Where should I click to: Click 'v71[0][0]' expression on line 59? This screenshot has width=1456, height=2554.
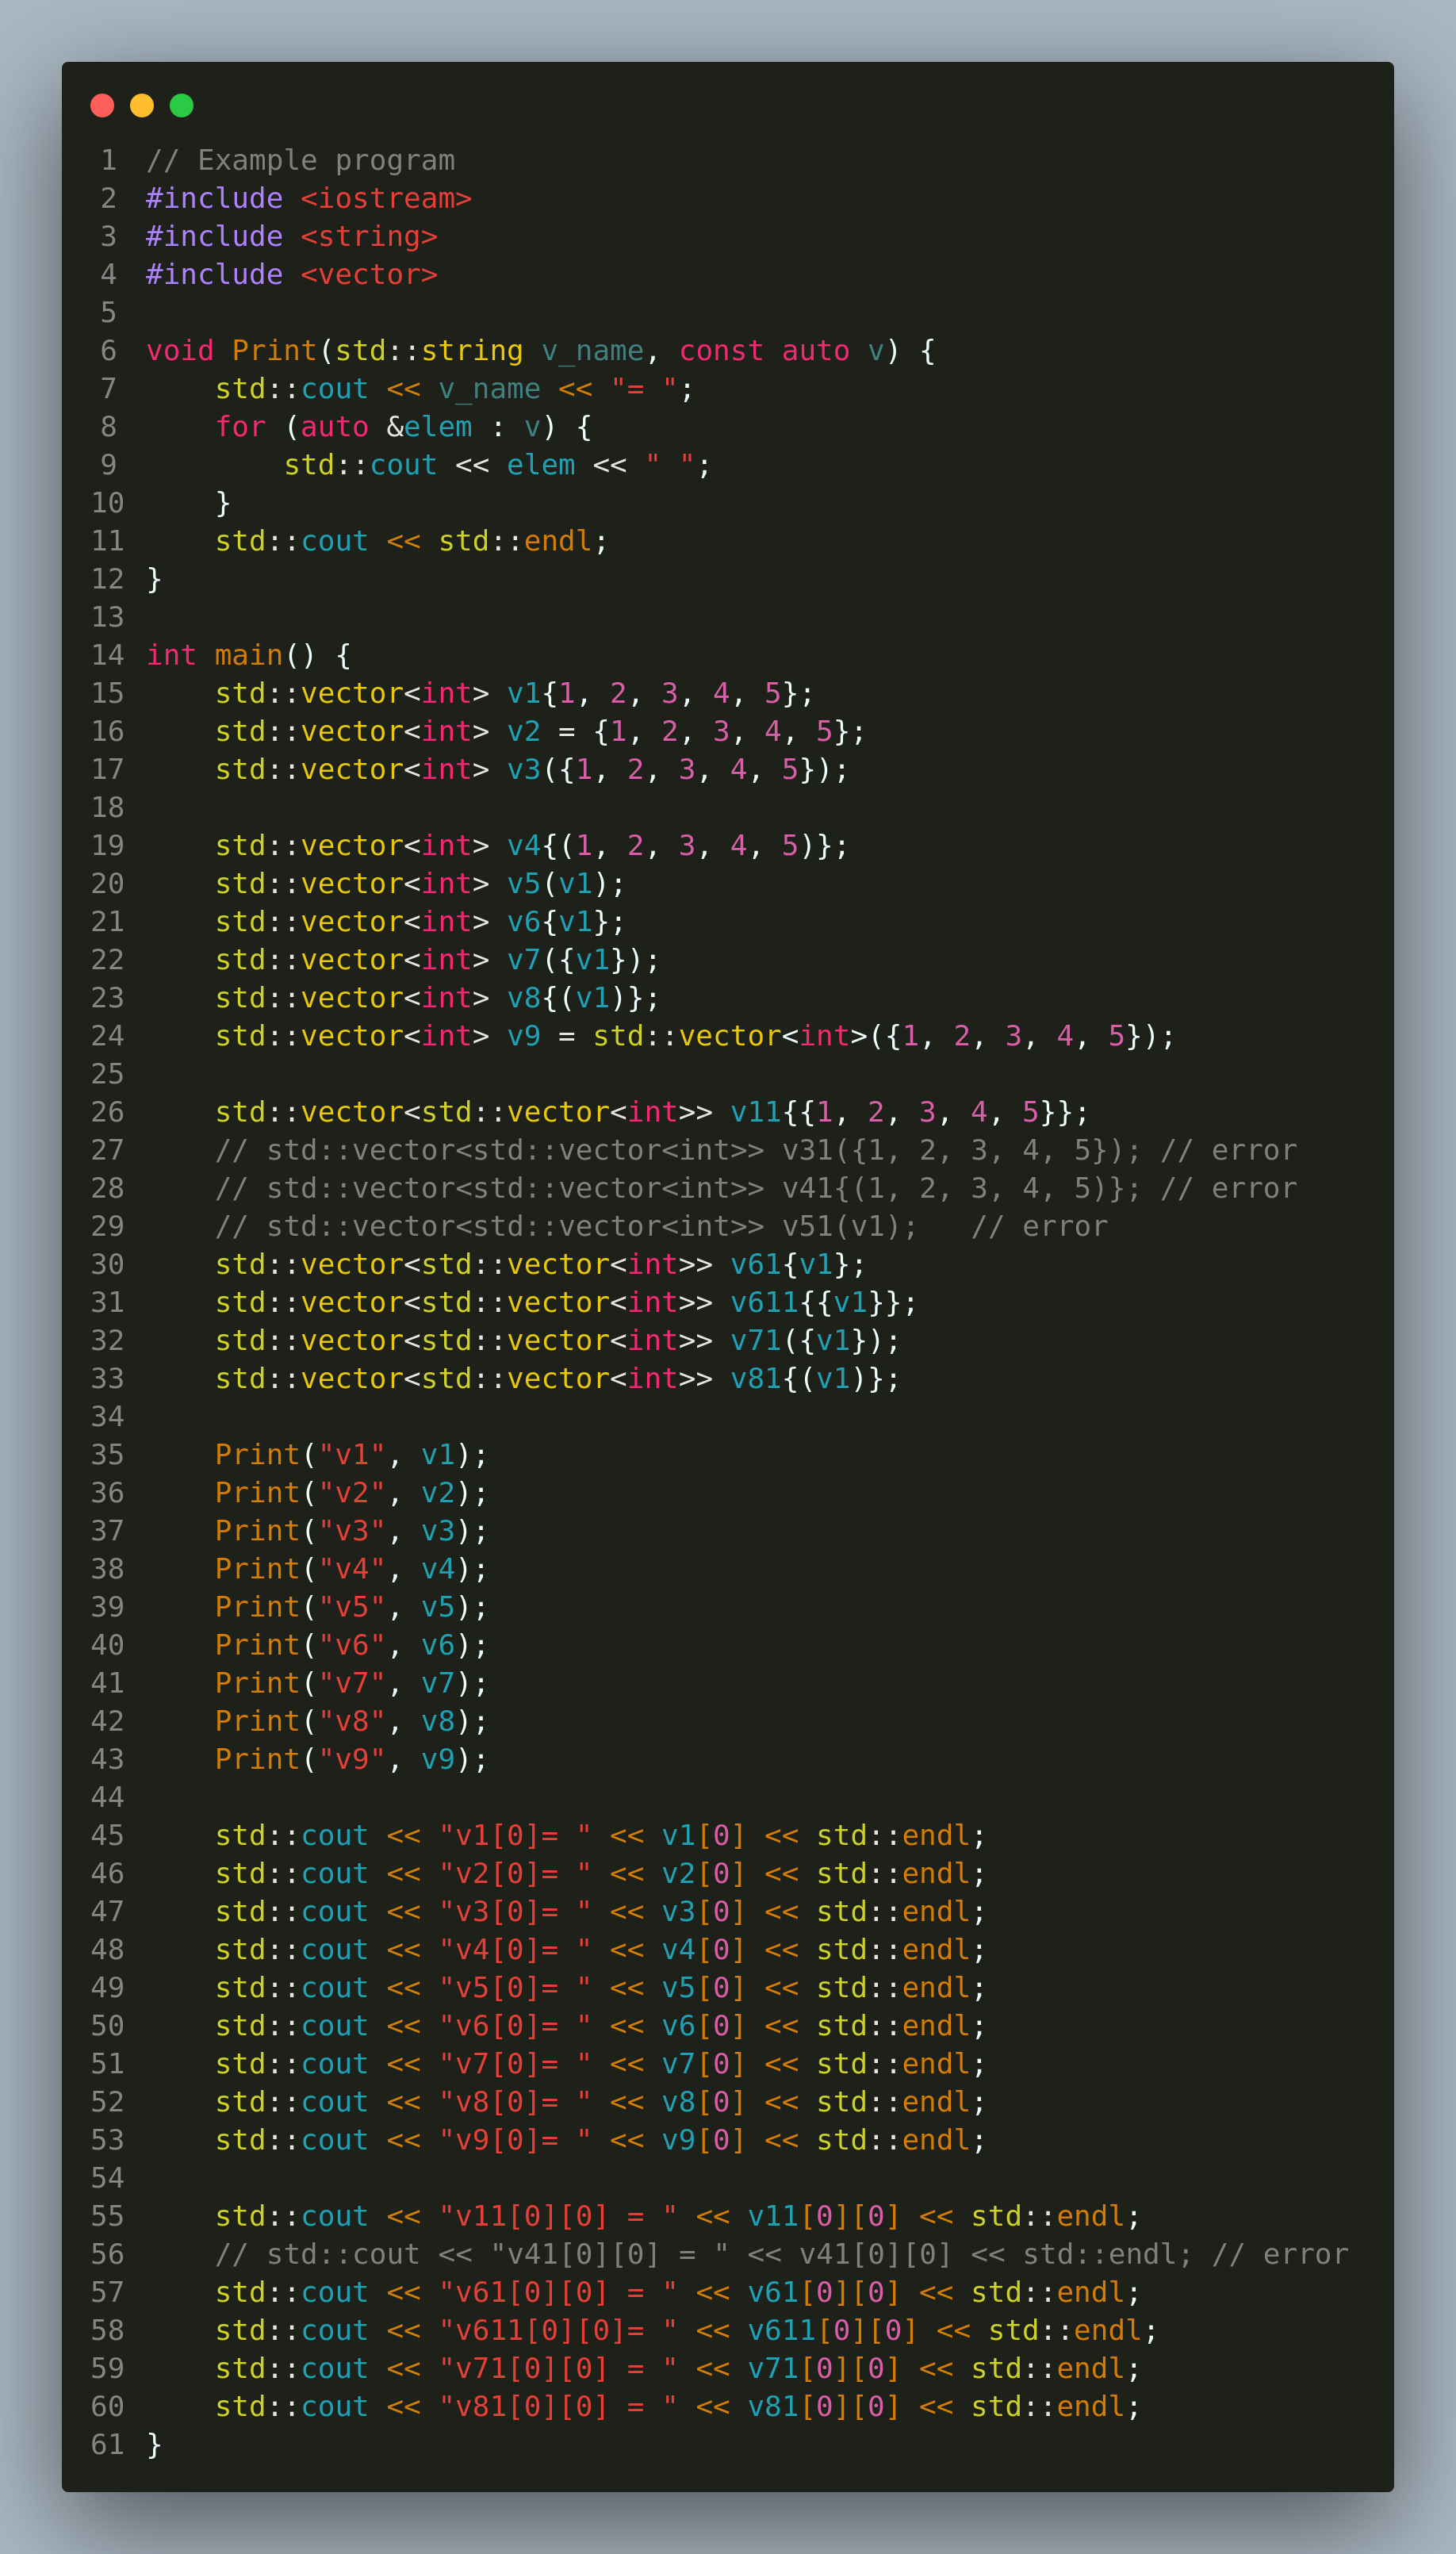(x=825, y=2368)
